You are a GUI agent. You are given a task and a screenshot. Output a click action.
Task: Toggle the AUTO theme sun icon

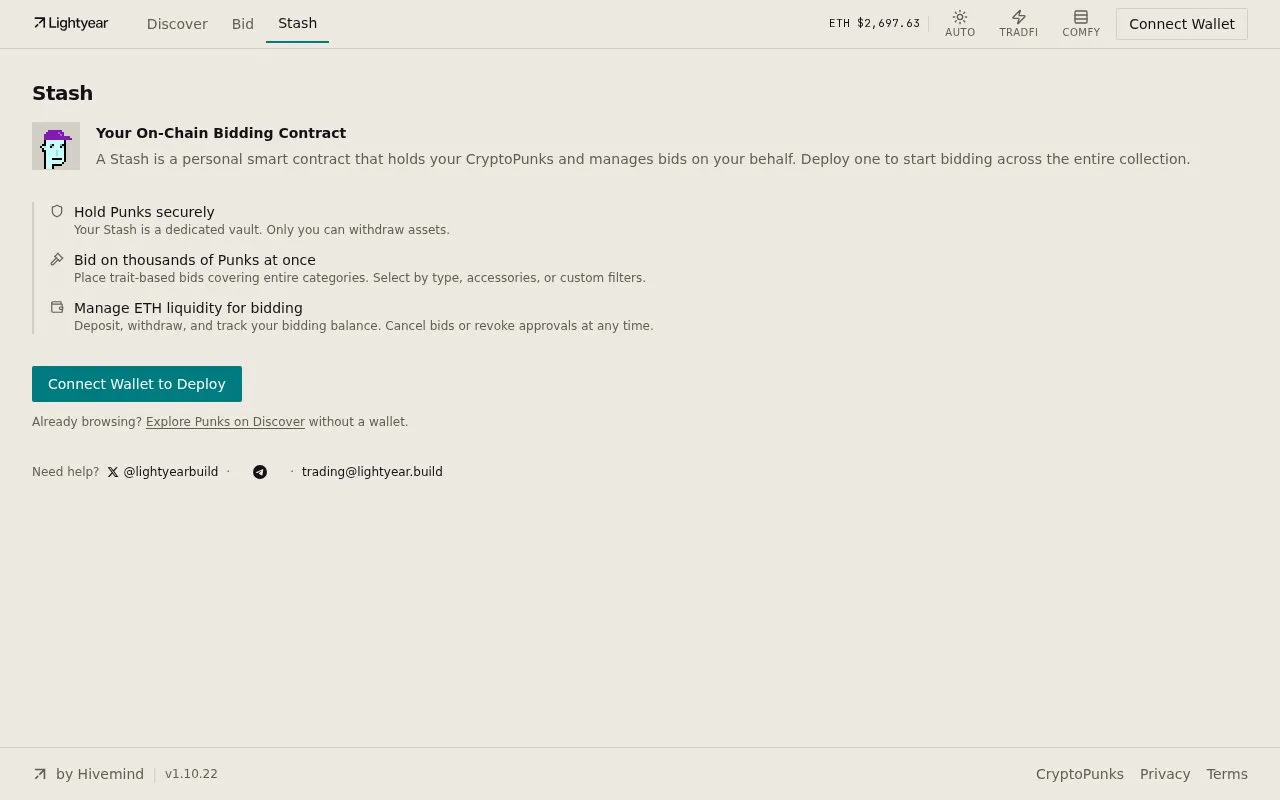pos(960,17)
